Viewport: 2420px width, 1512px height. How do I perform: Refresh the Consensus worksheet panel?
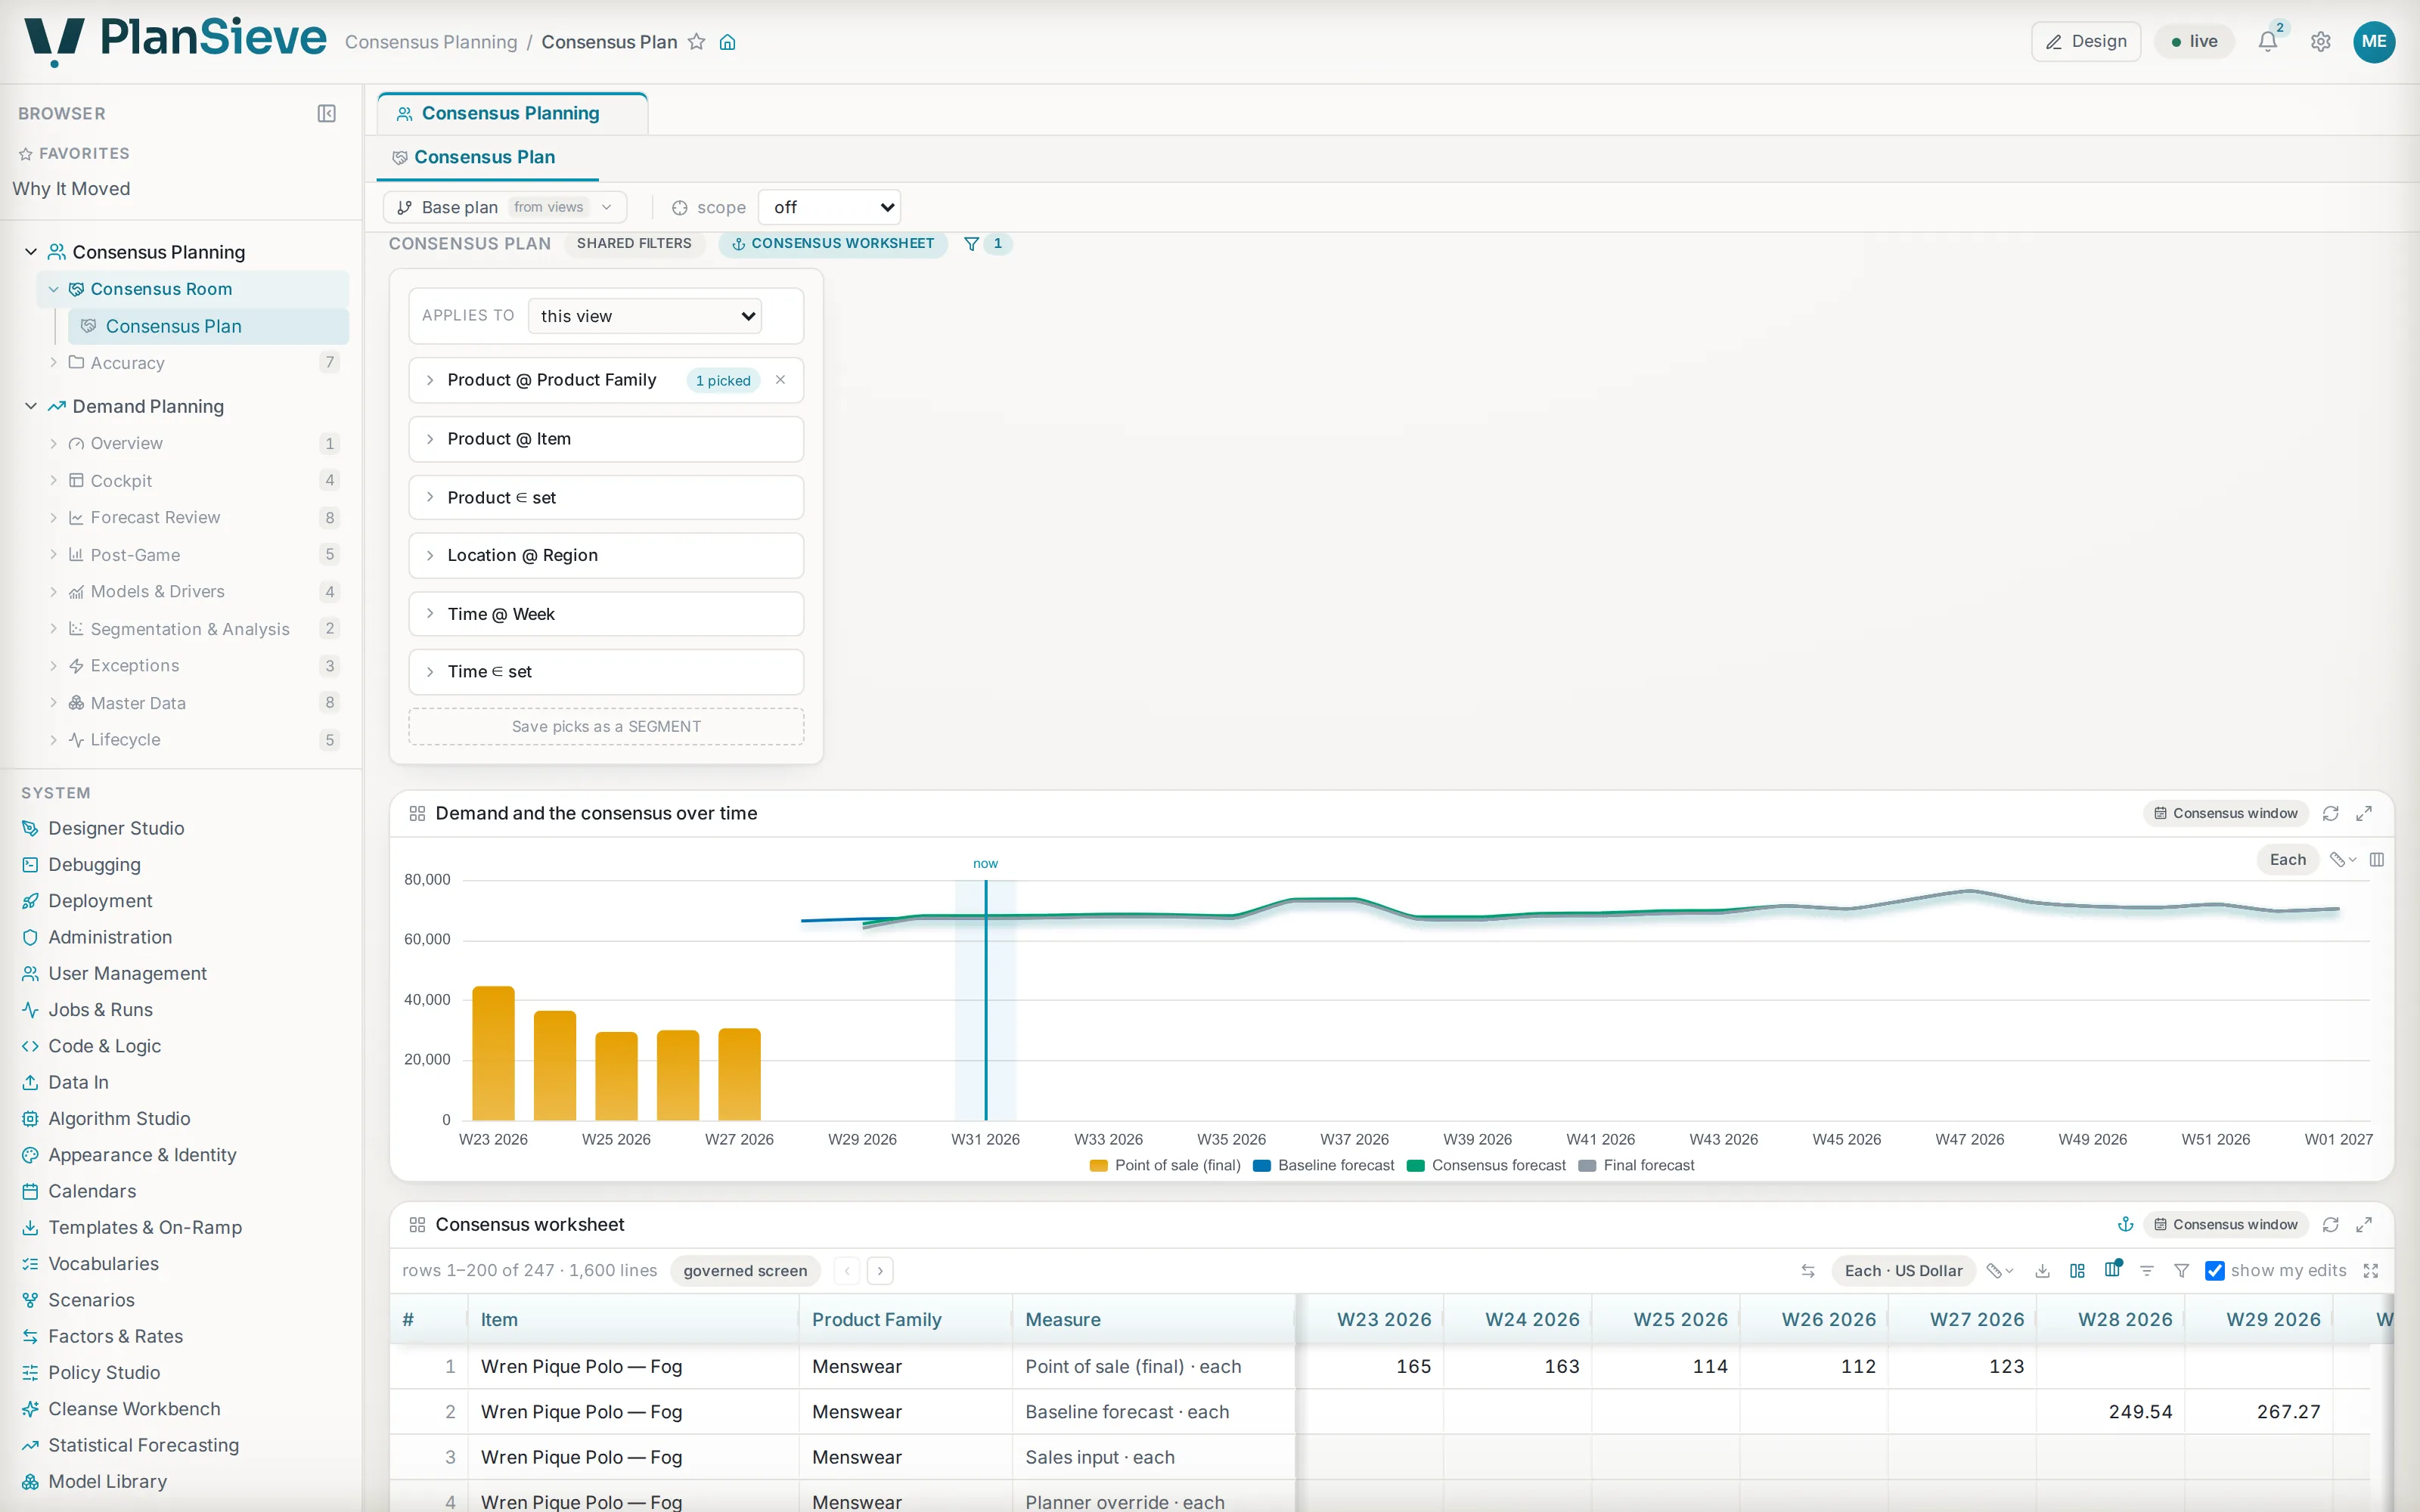2331,1225
